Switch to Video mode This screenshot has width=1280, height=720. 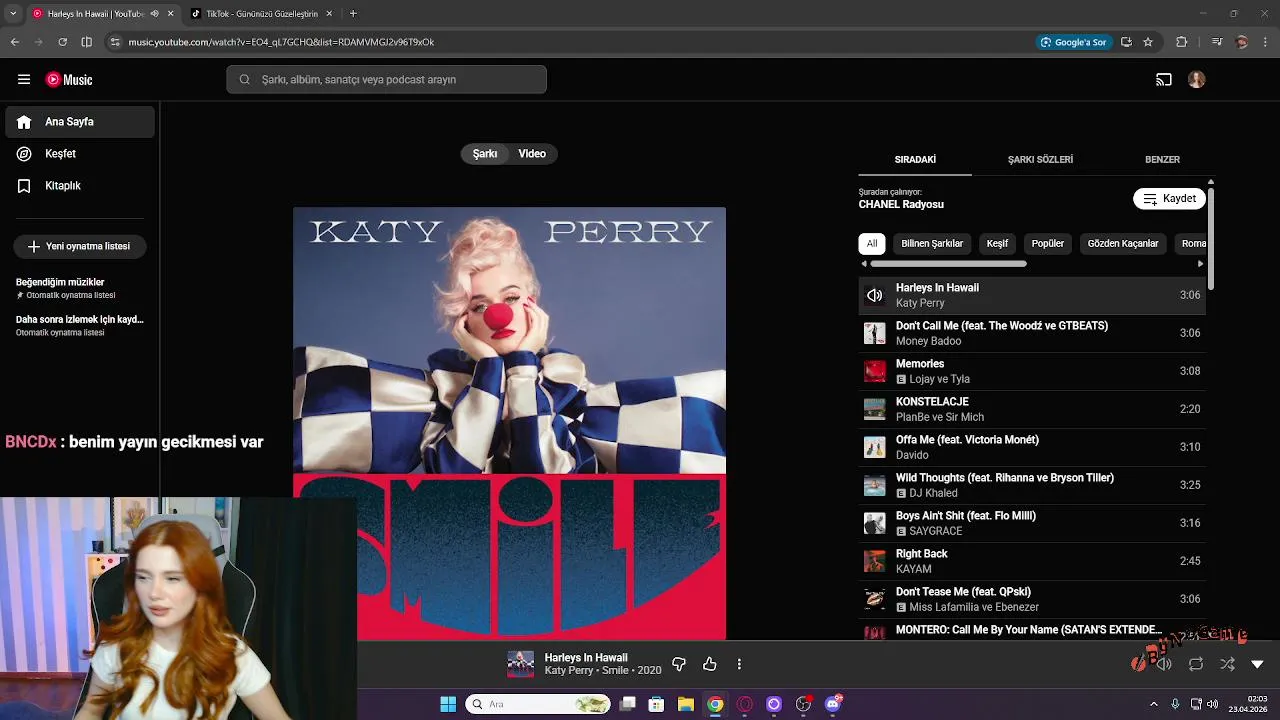tap(532, 154)
